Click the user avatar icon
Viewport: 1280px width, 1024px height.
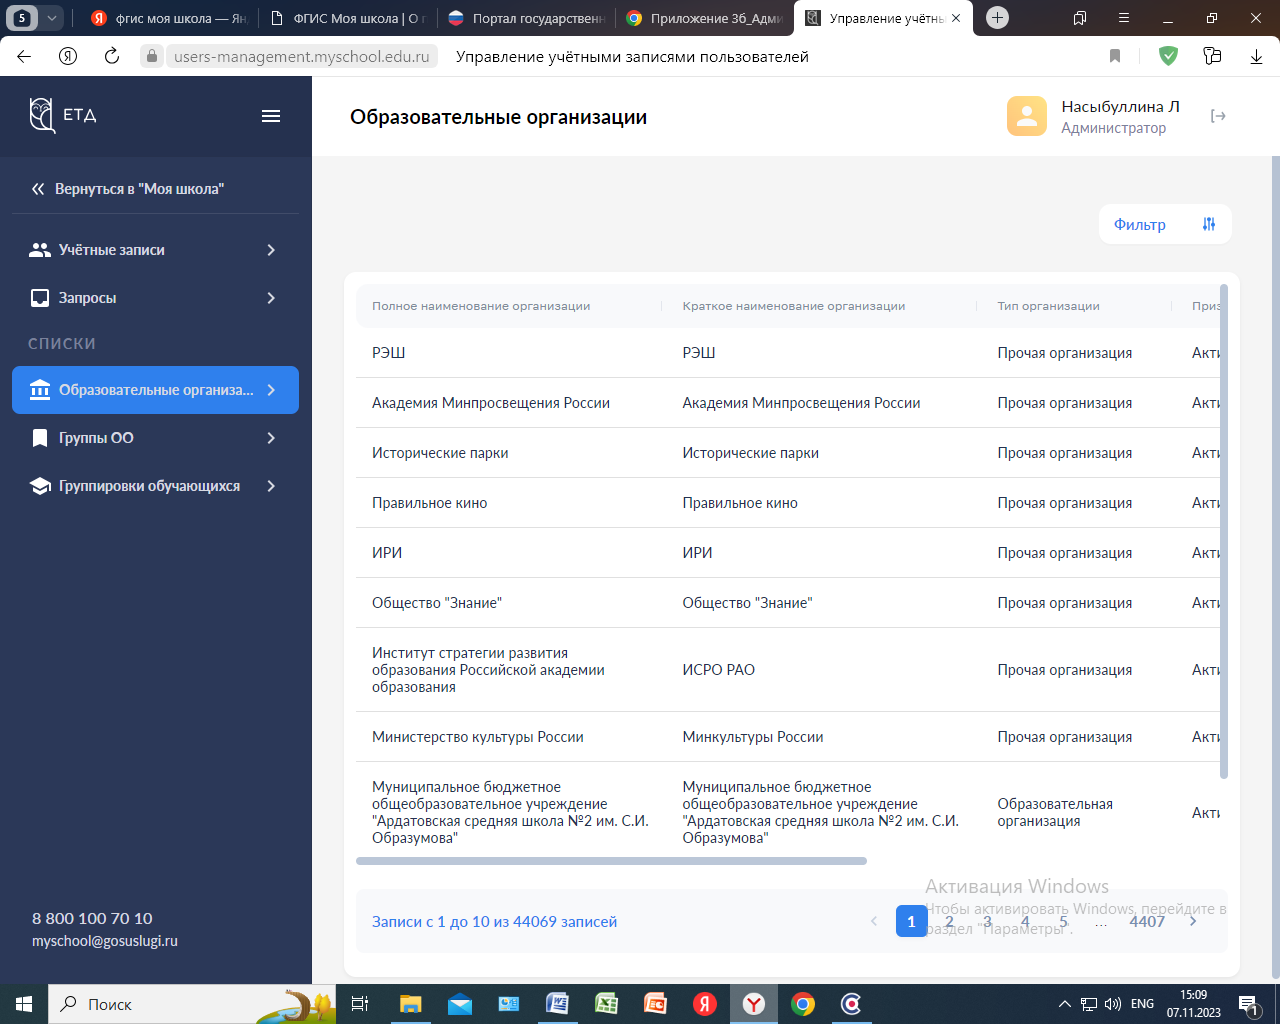coord(1026,116)
